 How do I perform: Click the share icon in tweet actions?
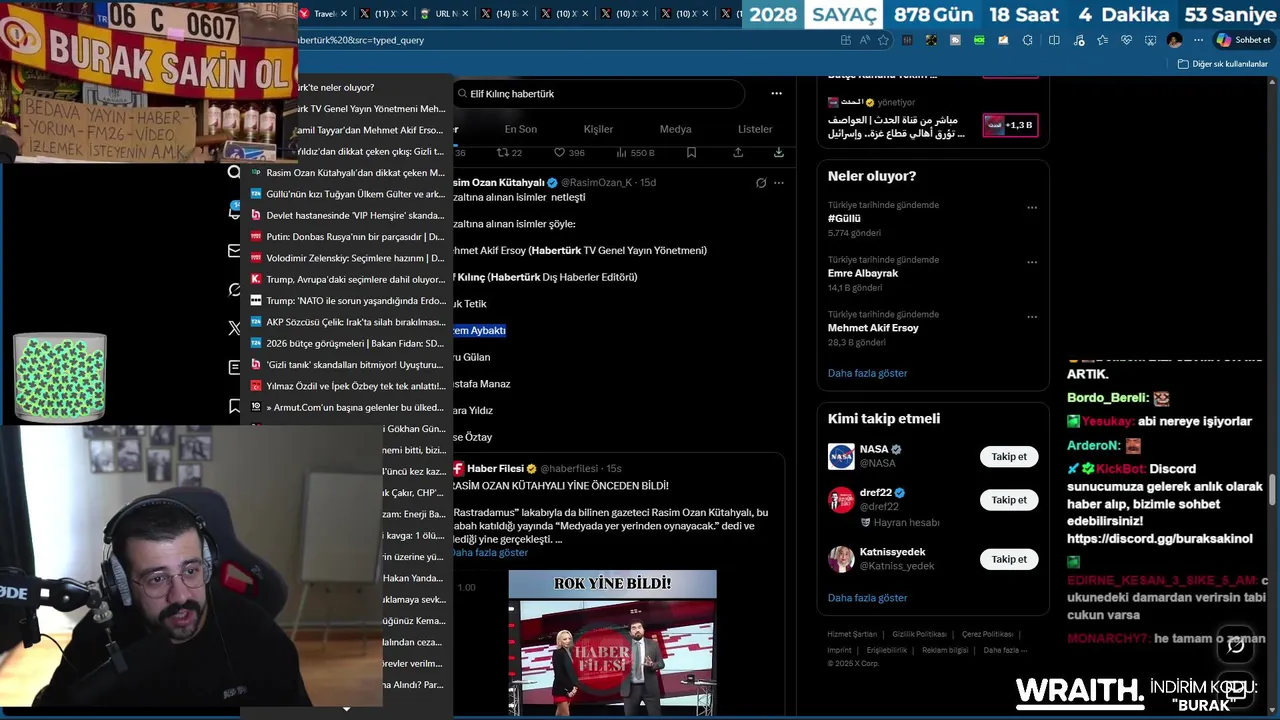pyautogui.click(x=738, y=153)
